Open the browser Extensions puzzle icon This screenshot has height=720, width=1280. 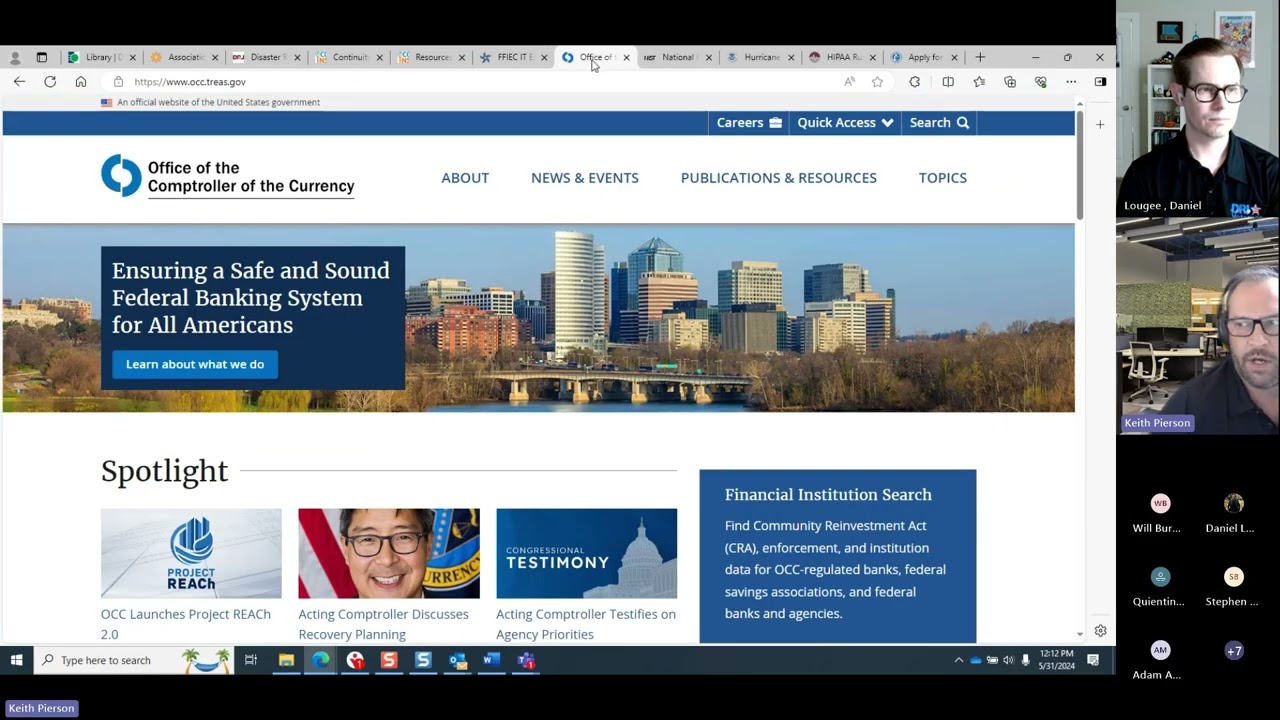point(914,82)
